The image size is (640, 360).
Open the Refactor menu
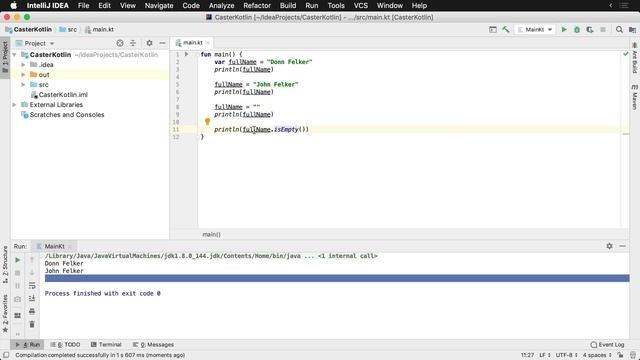pos(257,5)
